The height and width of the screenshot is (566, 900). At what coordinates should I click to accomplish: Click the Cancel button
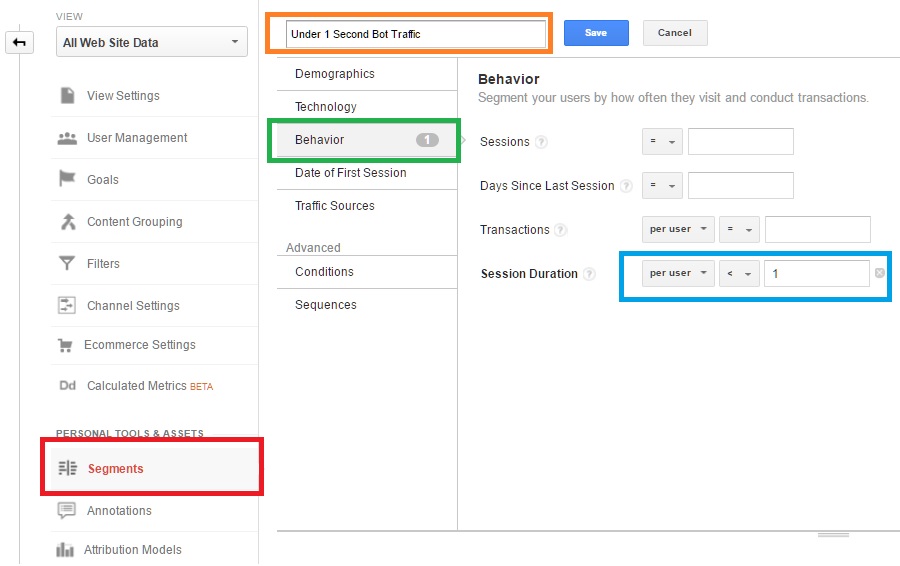(x=675, y=33)
